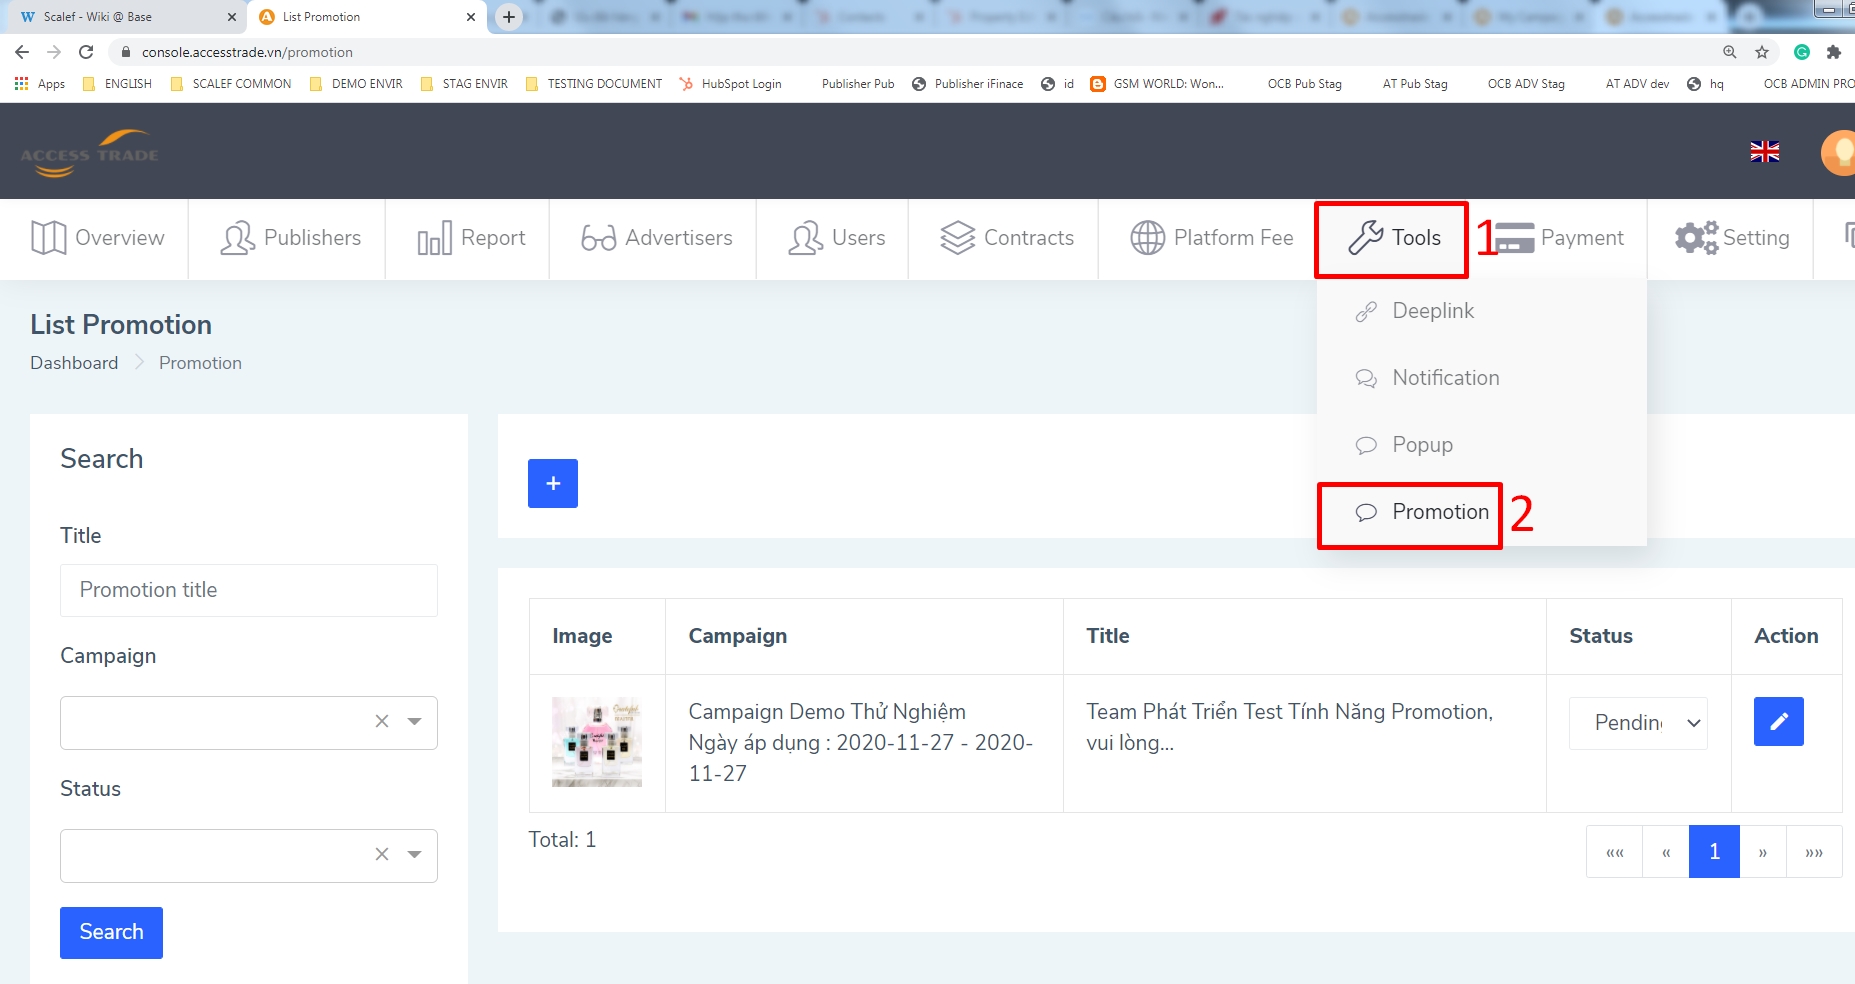Click the blue pencil edit icon
The image size is (1855, 984).
click(x=1778, y=721)
